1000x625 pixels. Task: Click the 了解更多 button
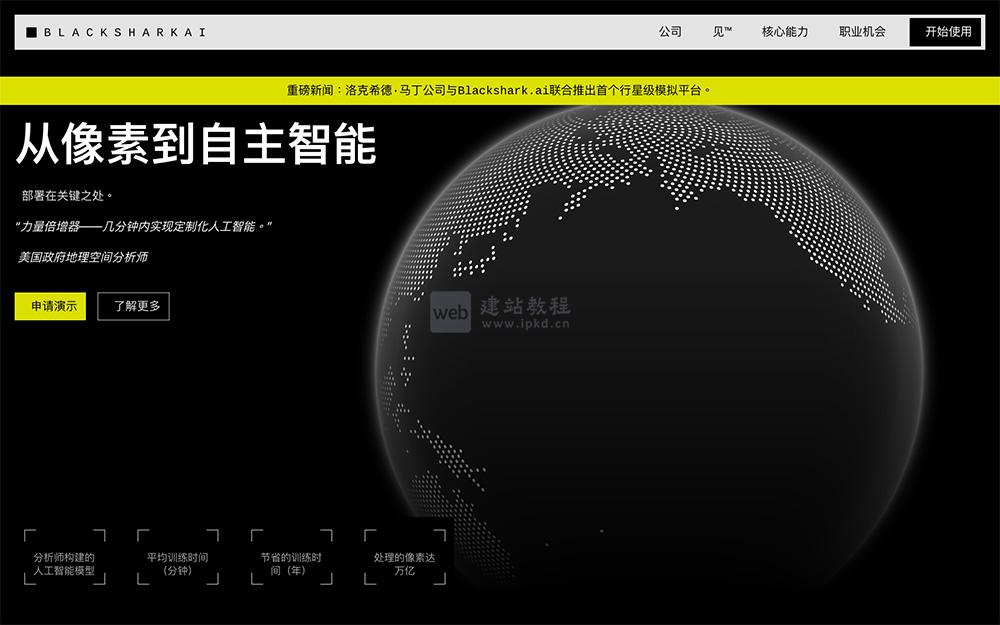(x=133, y=306)
